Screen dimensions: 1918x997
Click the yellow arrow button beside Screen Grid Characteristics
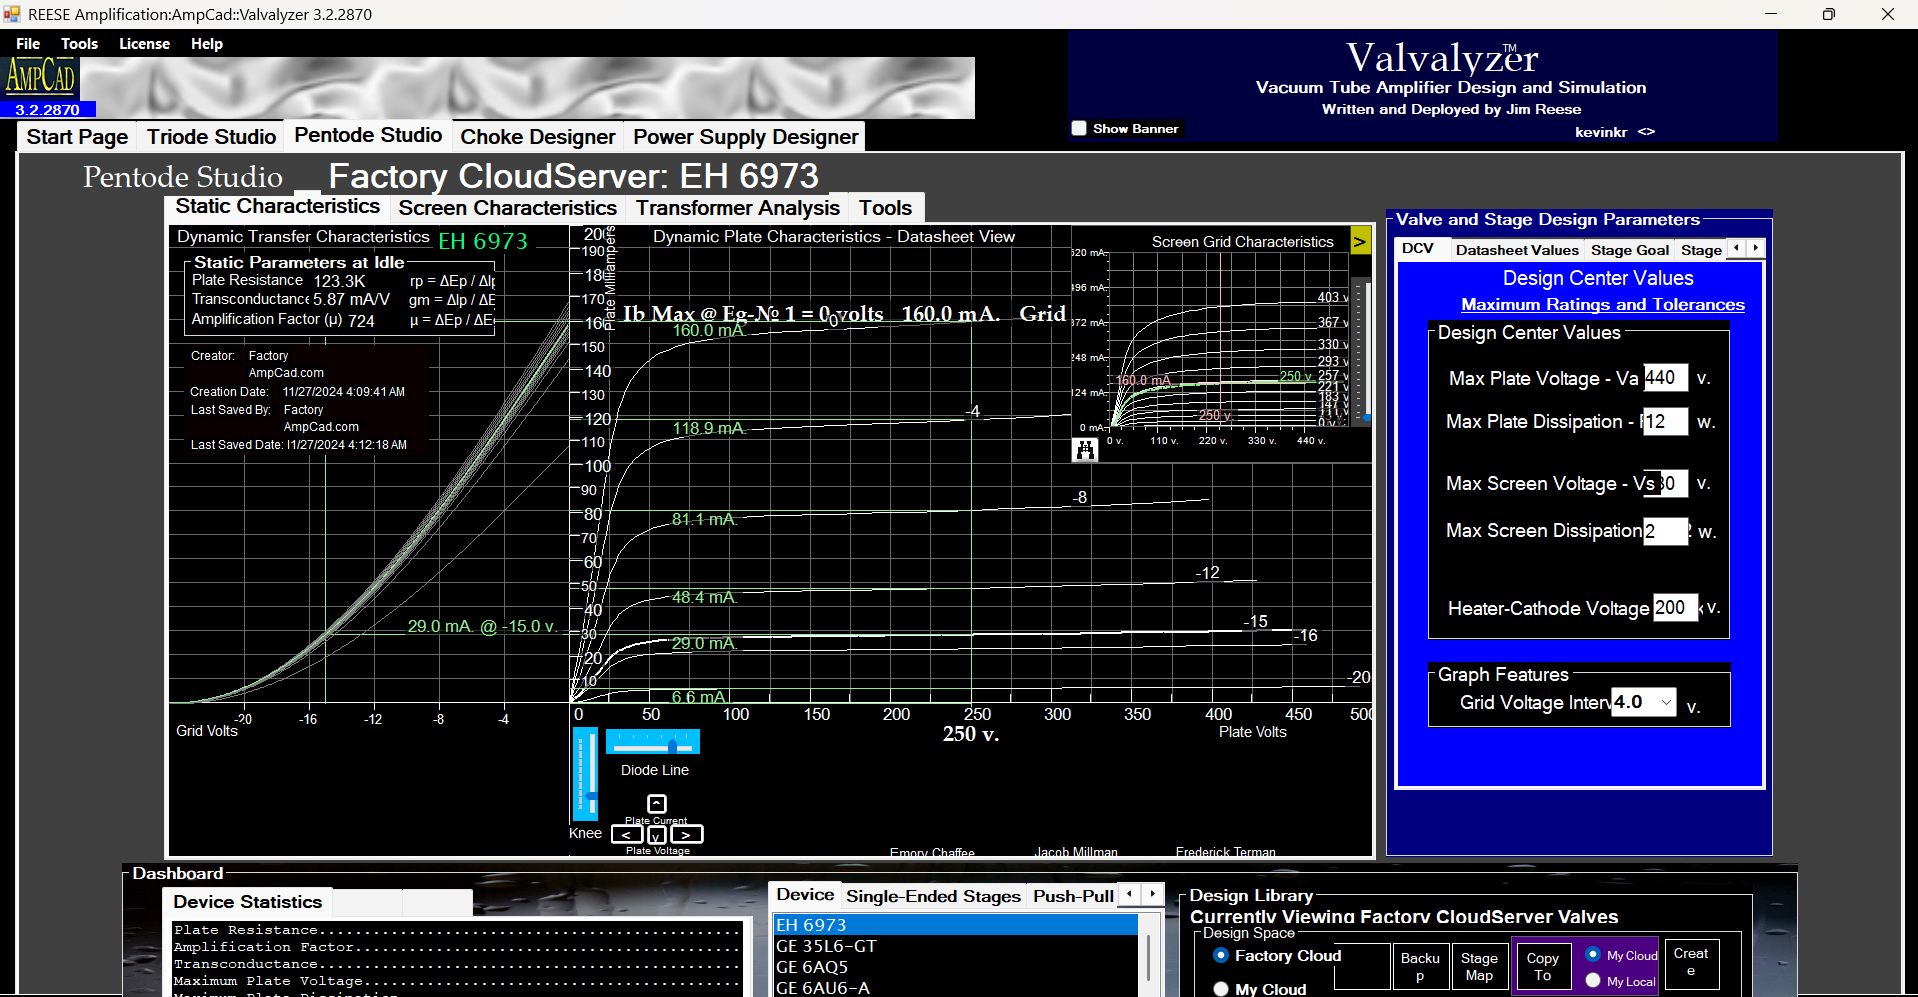coord(1360,241)
